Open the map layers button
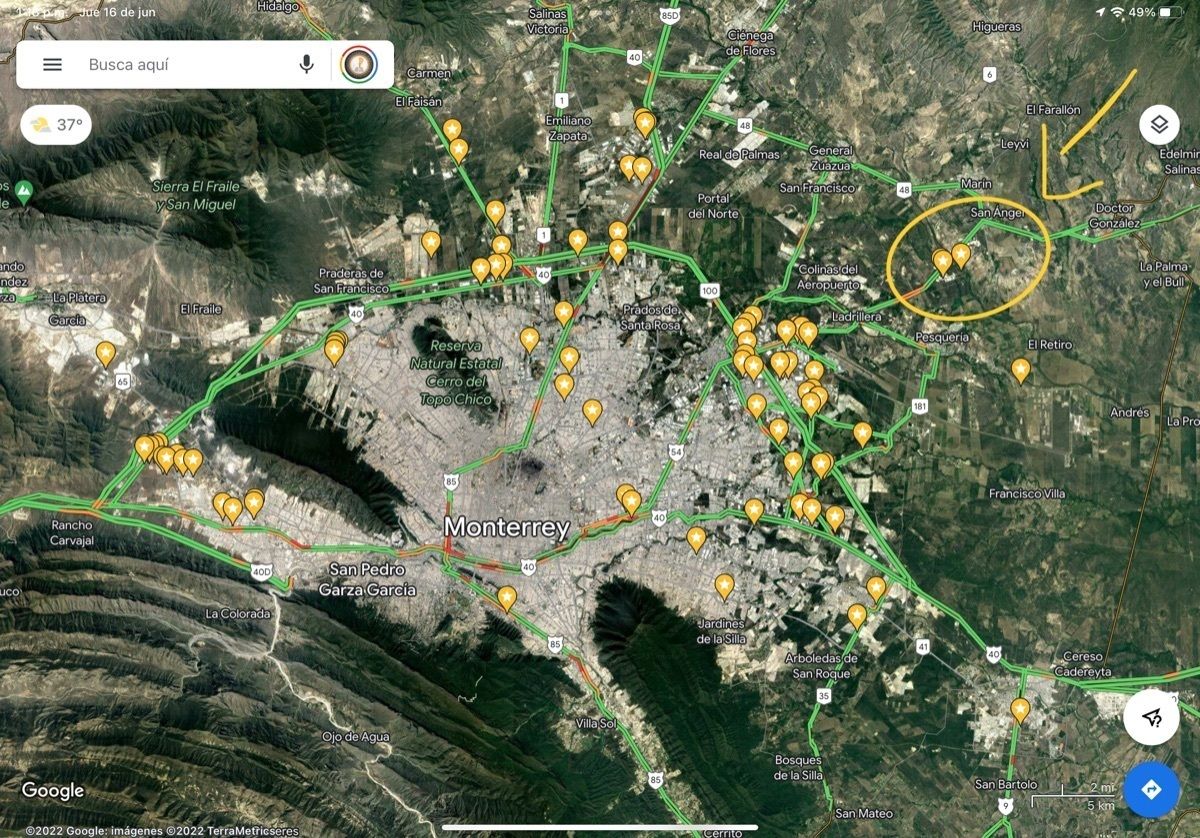 point(1158,125)
